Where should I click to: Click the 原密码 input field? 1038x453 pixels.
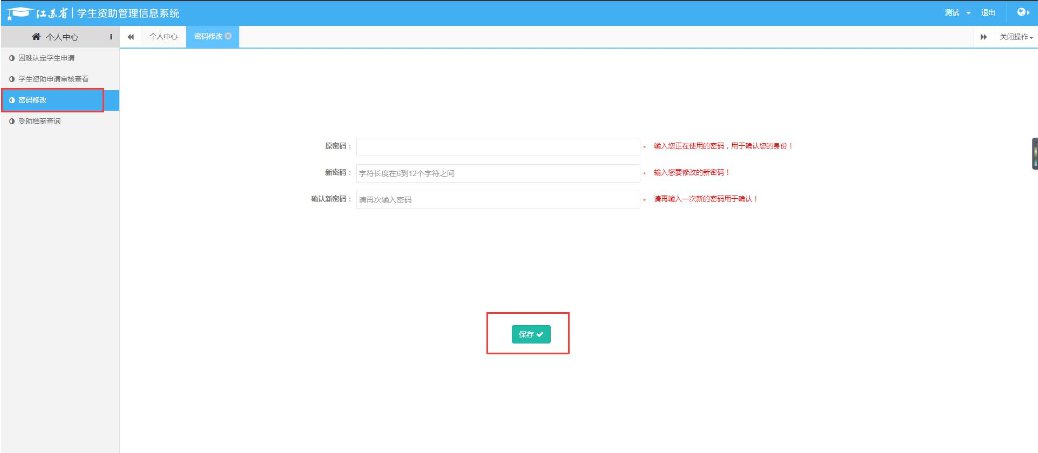point(497,146)
